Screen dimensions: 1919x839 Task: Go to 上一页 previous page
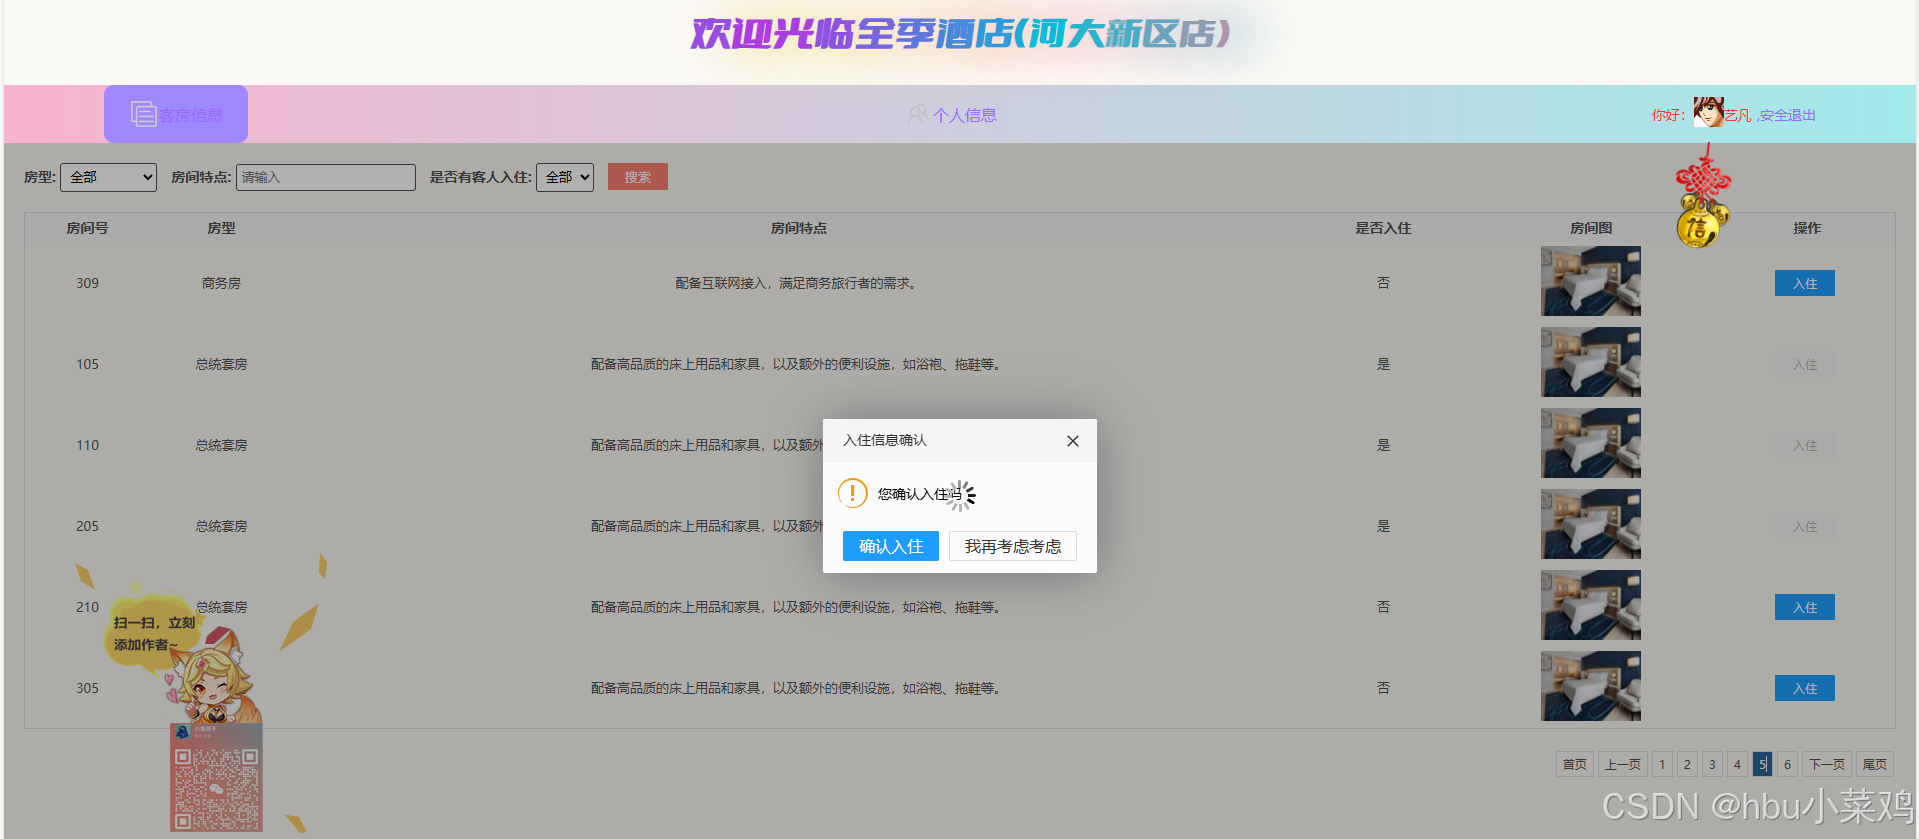tap(1623, 764)
